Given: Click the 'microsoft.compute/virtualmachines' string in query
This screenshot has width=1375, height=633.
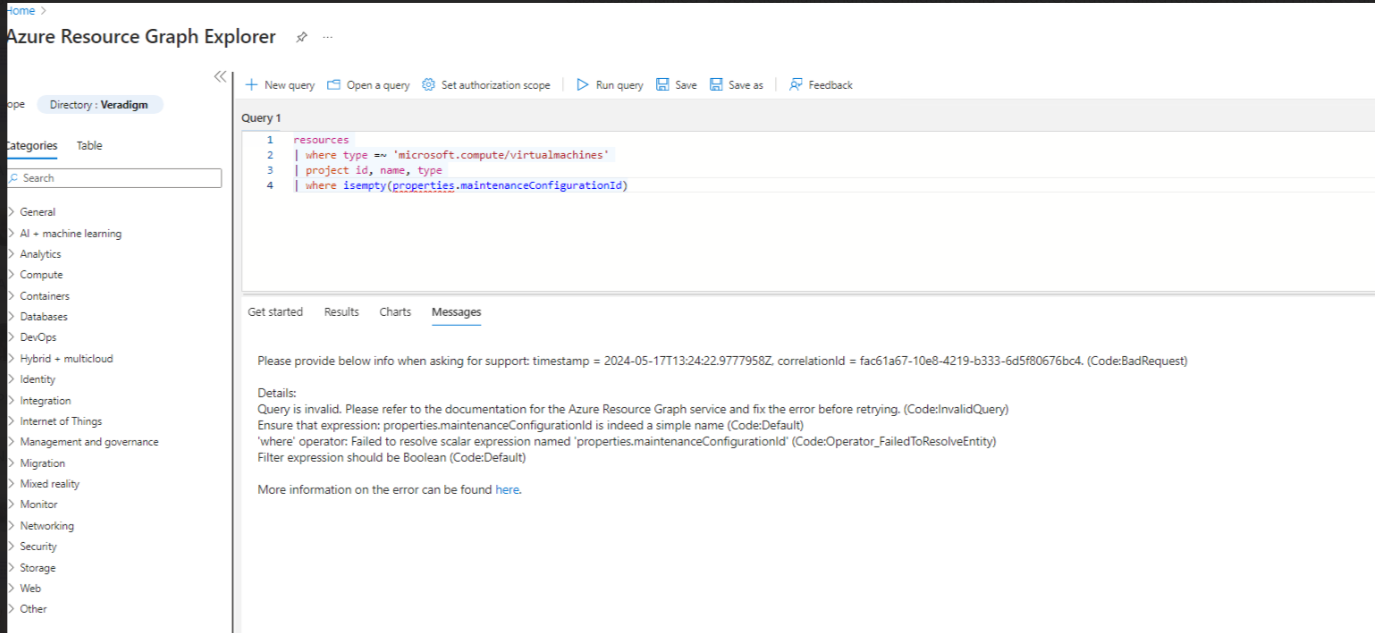Looking at the screenshot, I should pyautogui.click(x=501, y=155).
